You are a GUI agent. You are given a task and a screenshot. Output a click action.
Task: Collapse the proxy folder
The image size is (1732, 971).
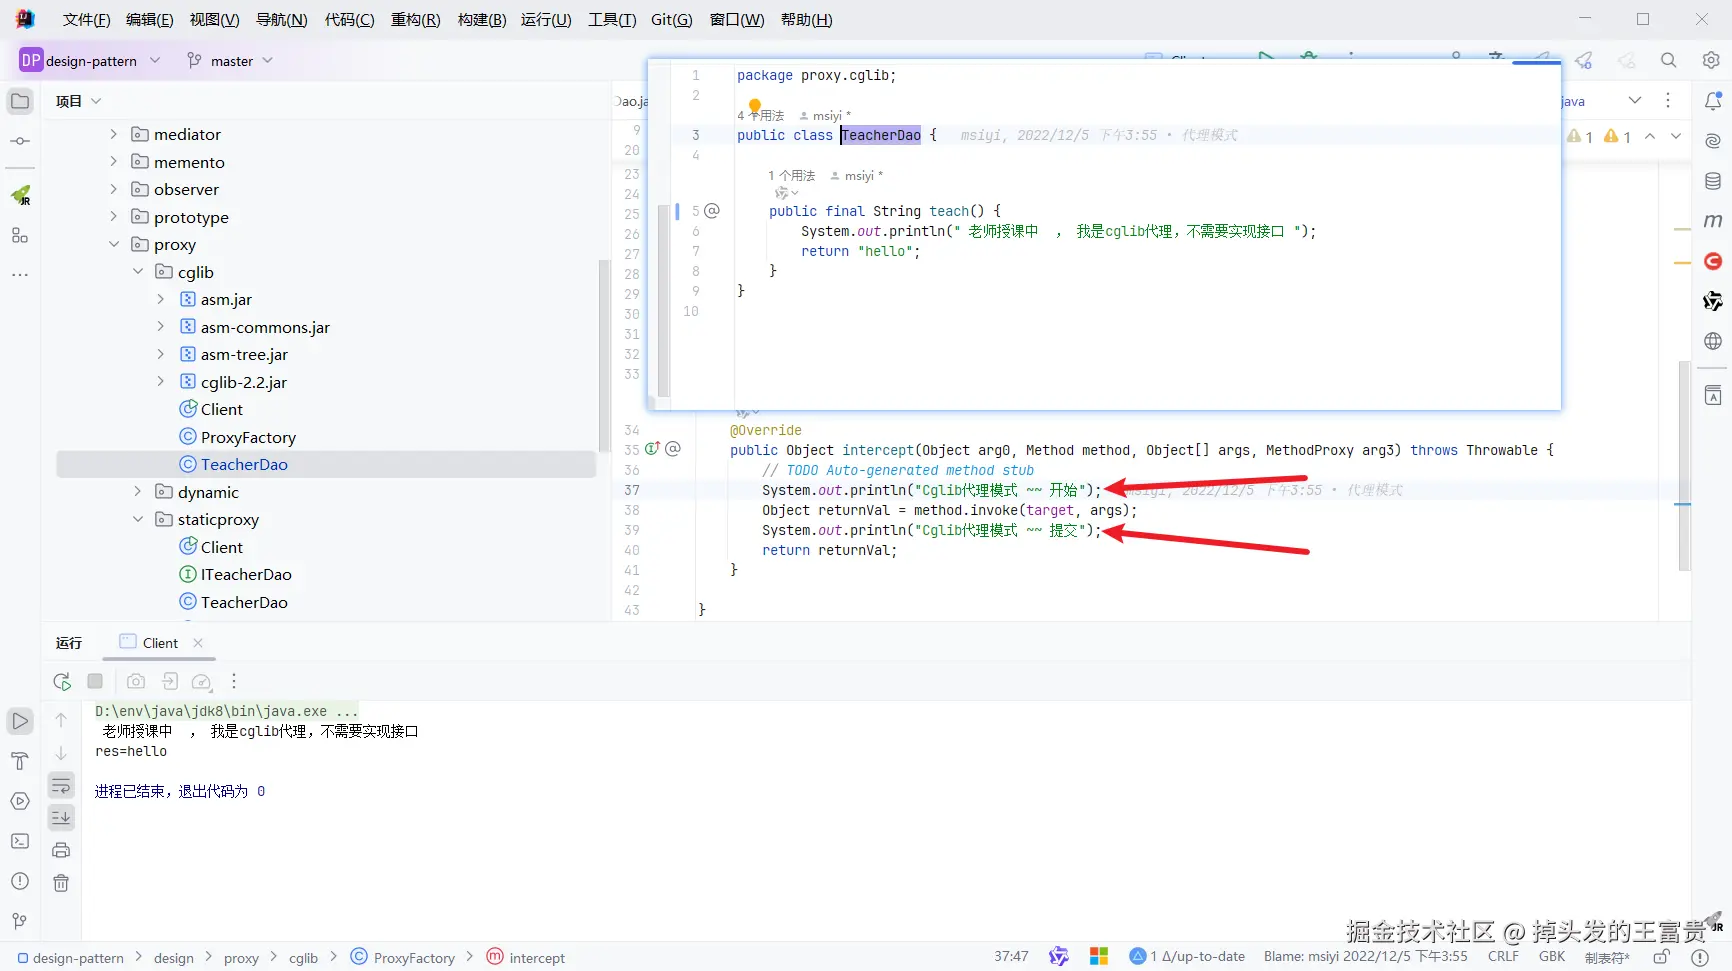point(114,244)
